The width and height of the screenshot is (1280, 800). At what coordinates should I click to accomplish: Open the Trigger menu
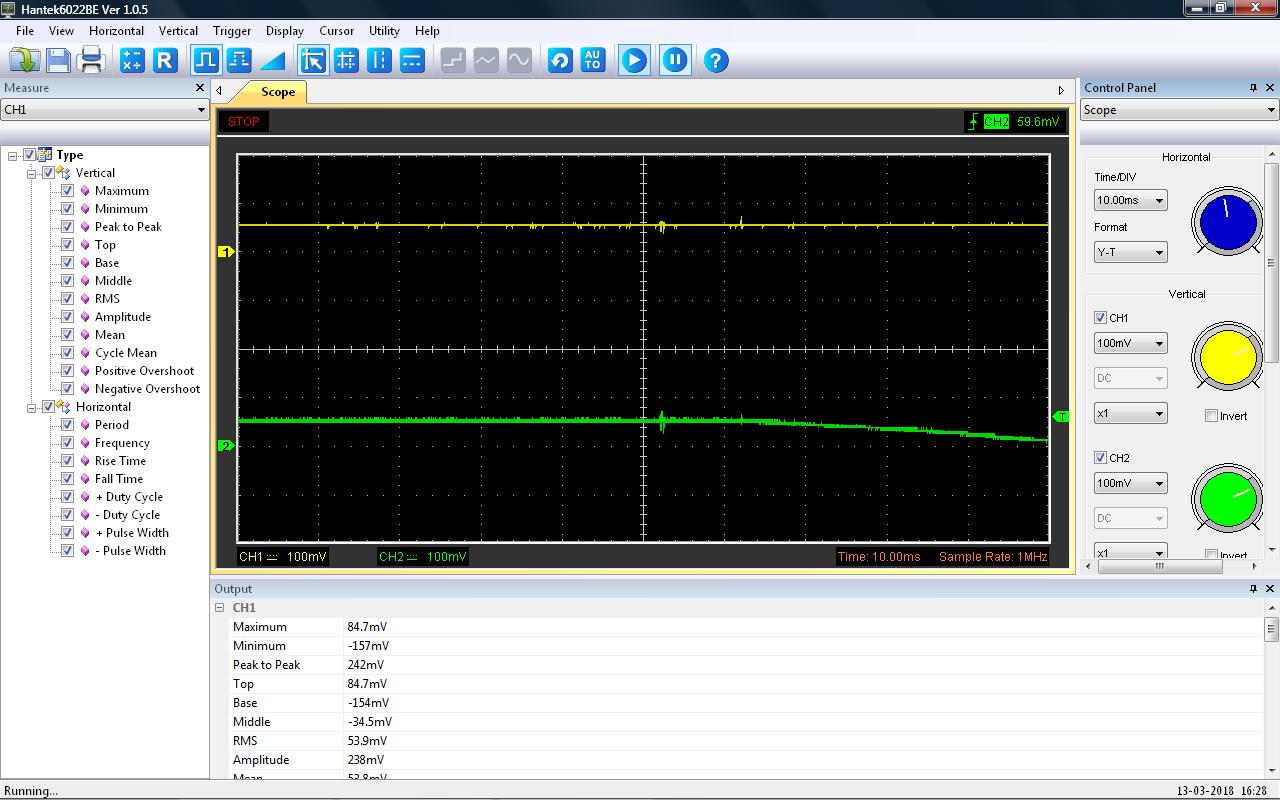click(x=232, y=31)
